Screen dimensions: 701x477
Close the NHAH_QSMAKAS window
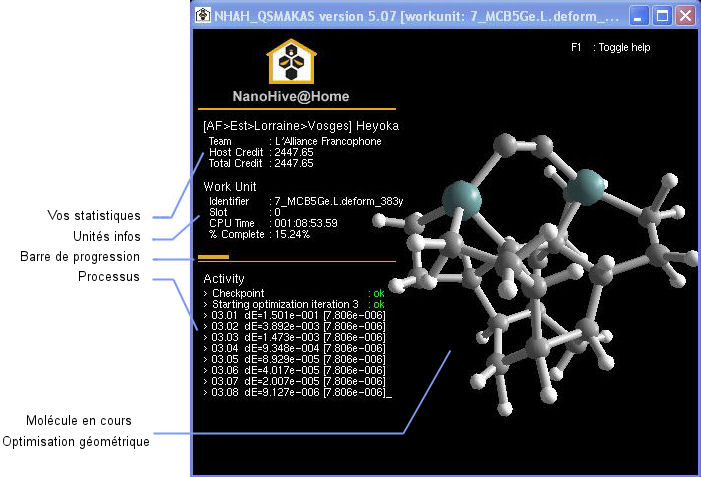pyautogui.click(x=684, y=16)
